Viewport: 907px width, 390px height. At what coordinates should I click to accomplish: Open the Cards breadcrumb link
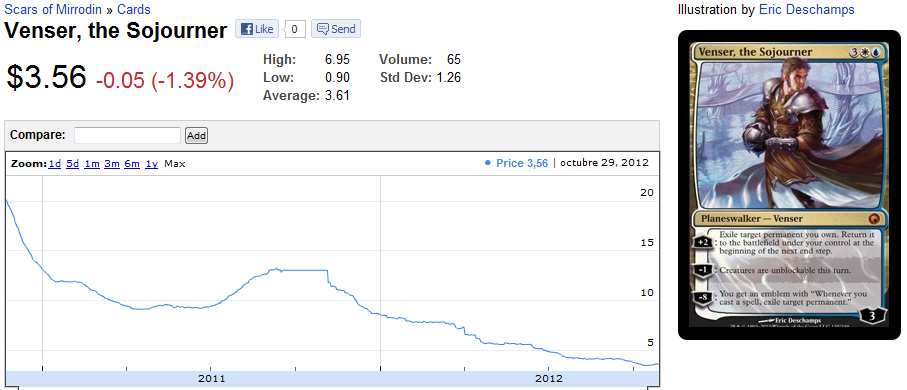click(134, 9)
